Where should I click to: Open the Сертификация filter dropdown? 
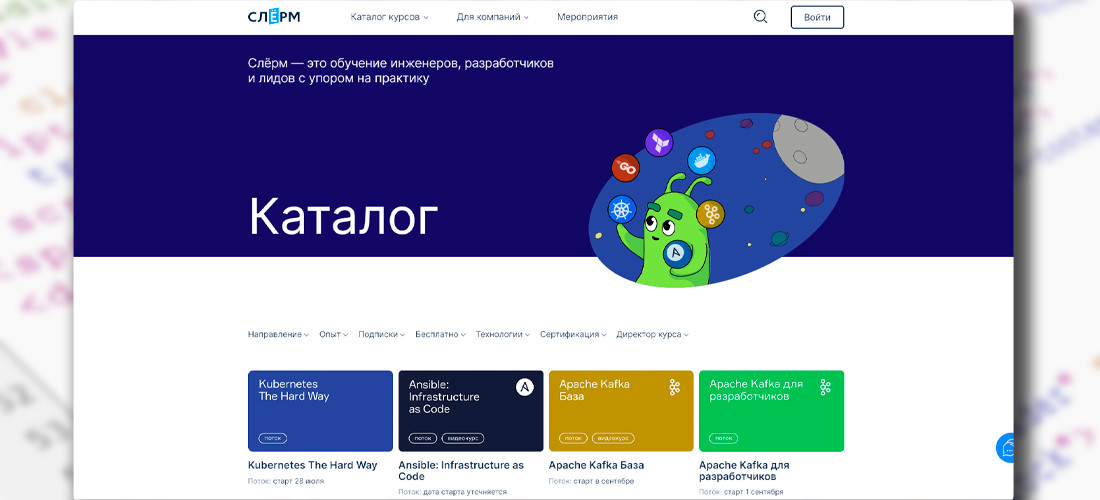(573, 335)
